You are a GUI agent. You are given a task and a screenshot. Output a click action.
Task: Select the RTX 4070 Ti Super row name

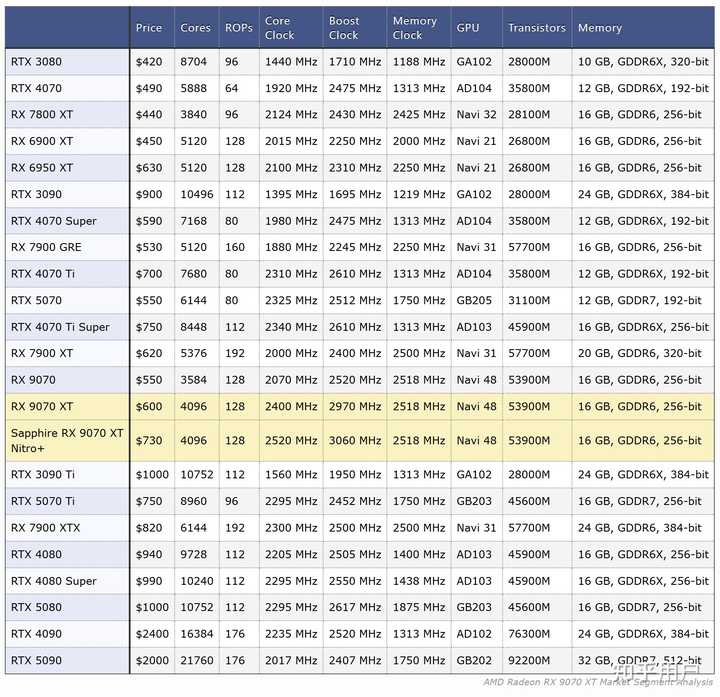pos(60,327)
